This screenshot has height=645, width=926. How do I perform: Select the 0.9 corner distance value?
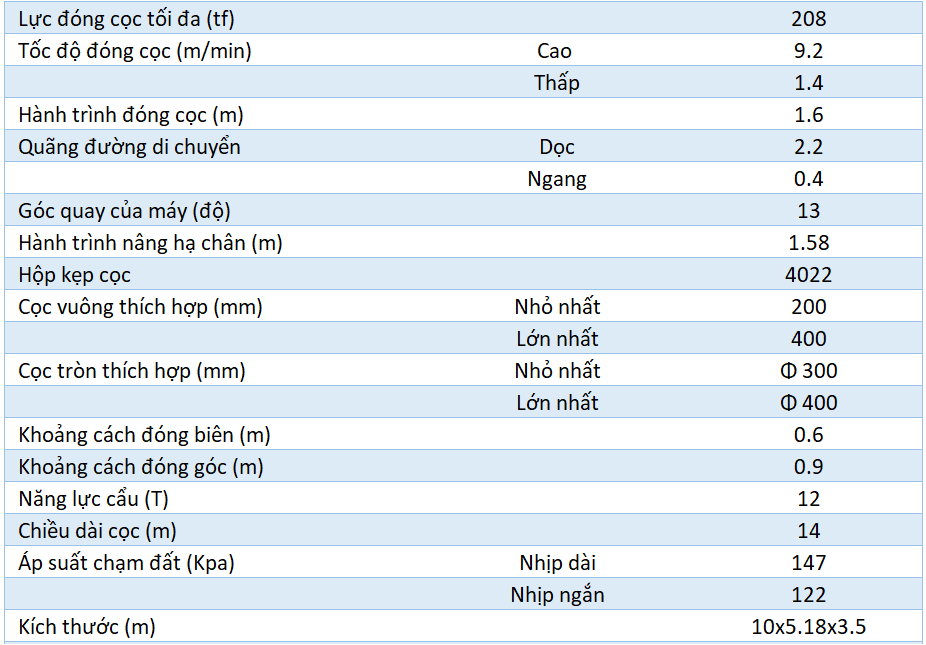coord(808,467)
